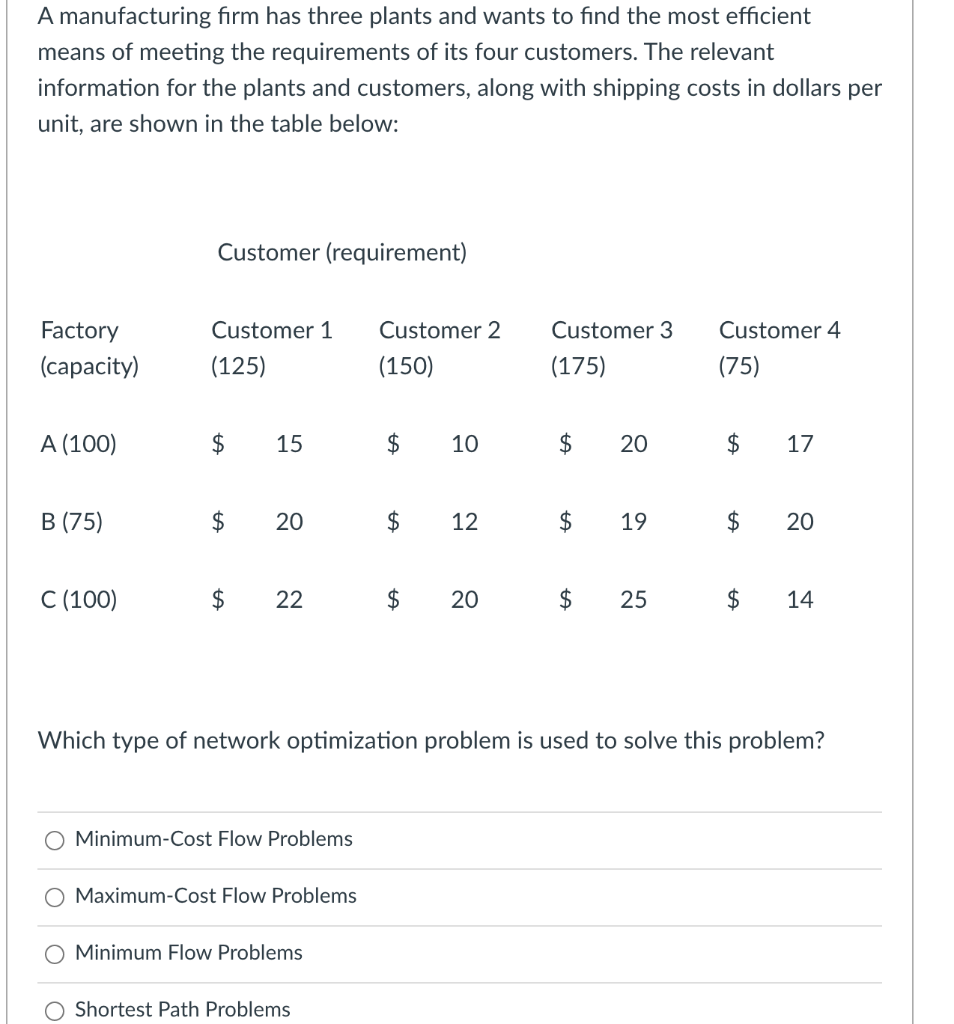
Task: Choose Shortest Path Problems answer text
Action: [183, 1010]
